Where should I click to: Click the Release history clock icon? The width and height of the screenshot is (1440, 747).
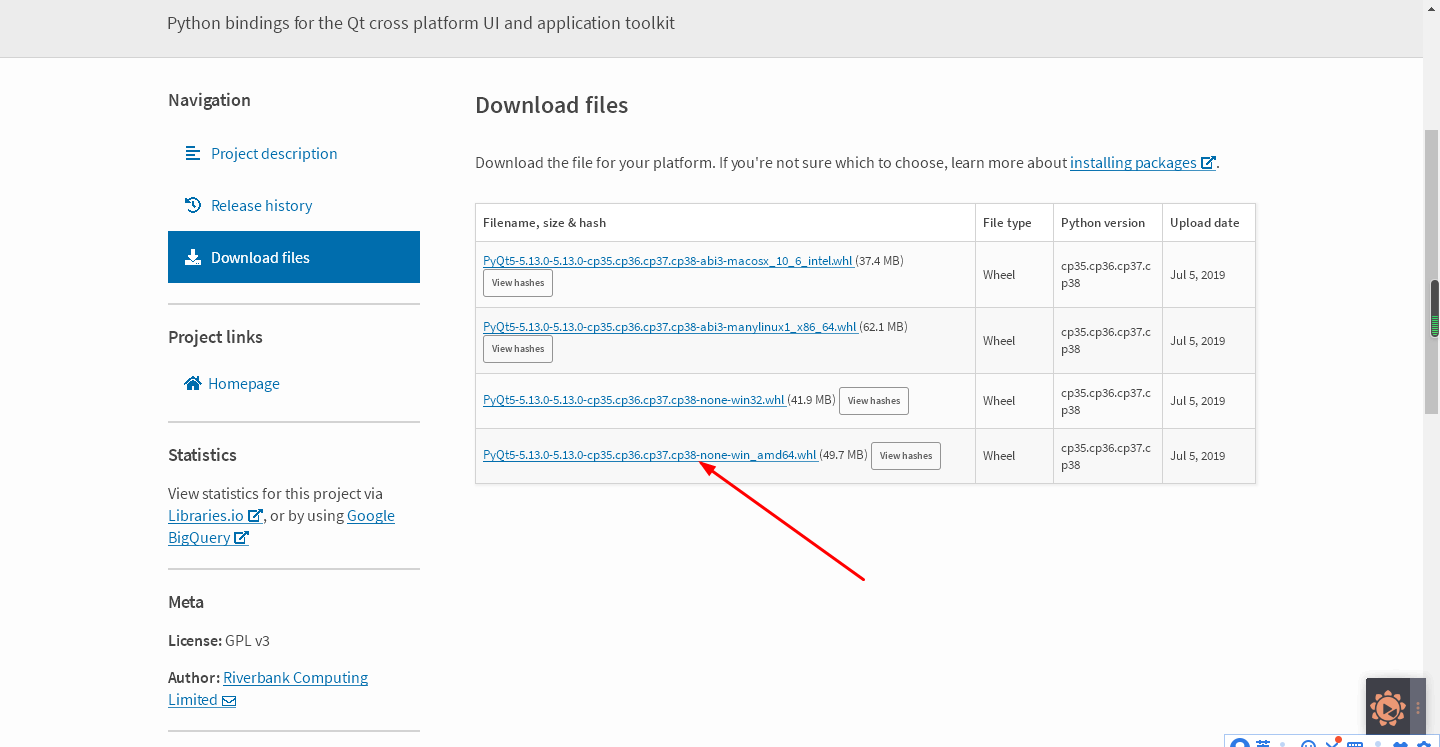pos(193,205)
